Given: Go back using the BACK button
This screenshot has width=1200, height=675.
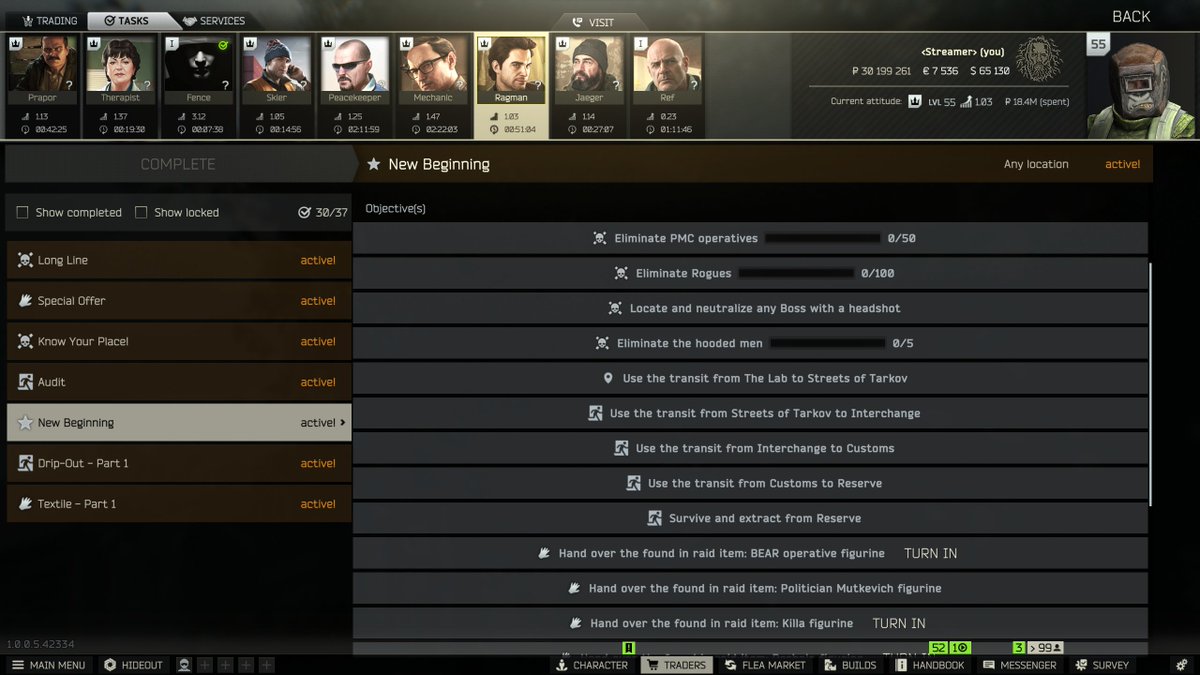Looking at the screenshot, I should pos(1131,16).
